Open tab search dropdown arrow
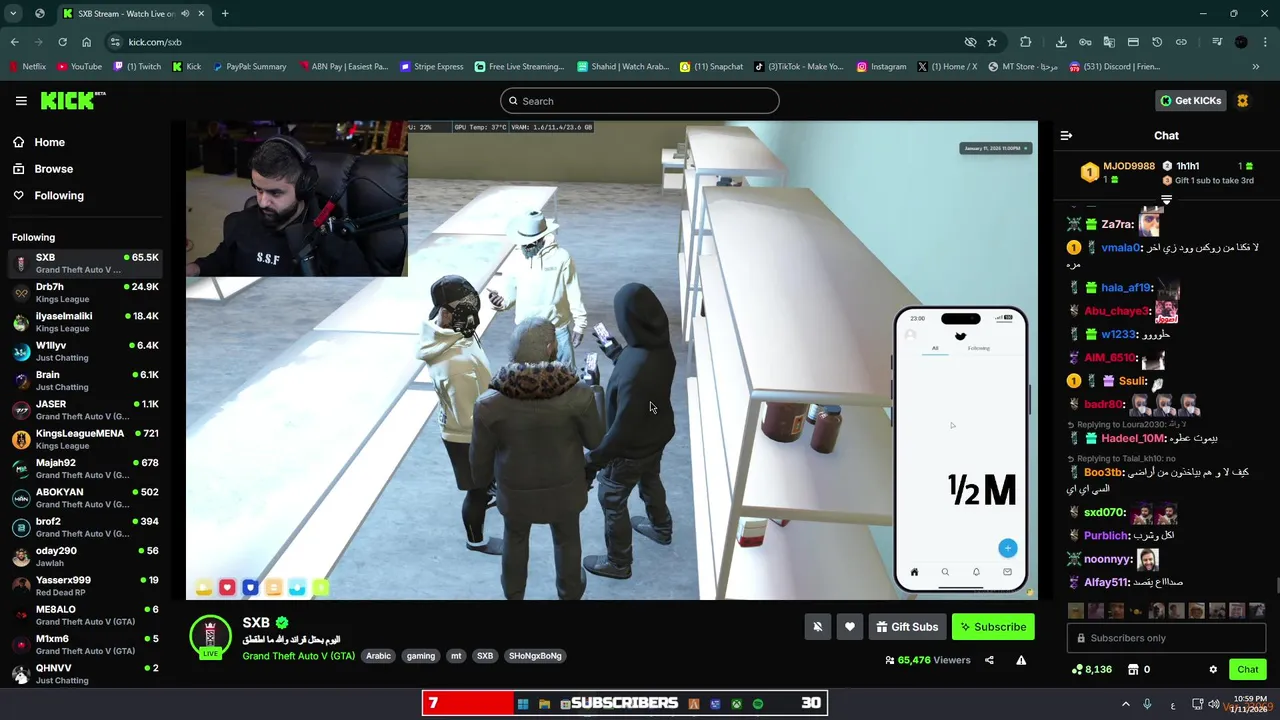 coord(13,14)
